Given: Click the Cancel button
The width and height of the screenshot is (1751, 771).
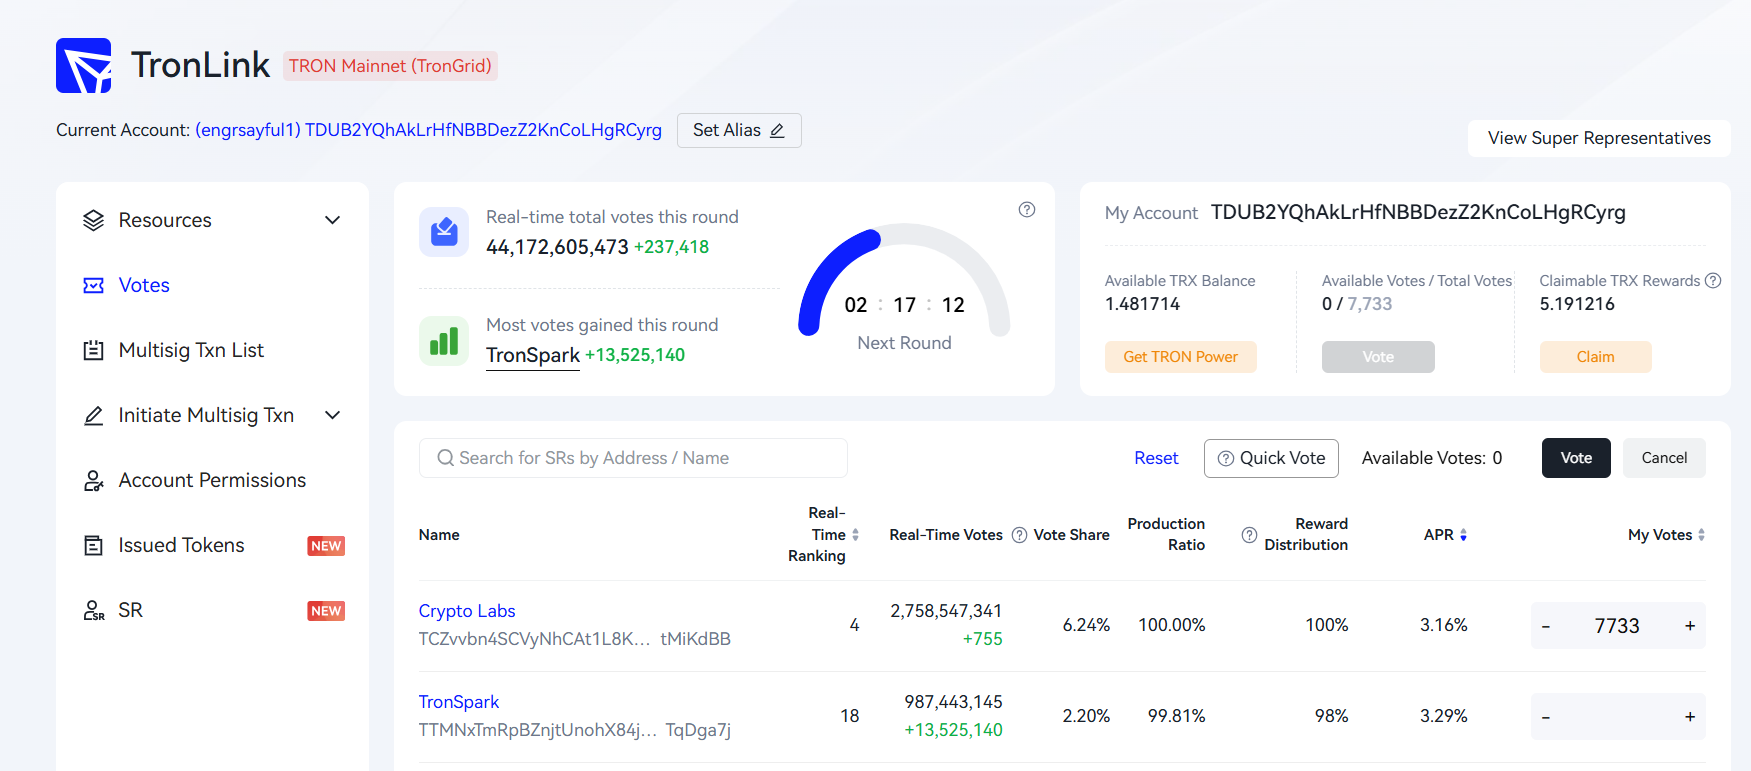Looking at the screenshot, I should 1664,458.
